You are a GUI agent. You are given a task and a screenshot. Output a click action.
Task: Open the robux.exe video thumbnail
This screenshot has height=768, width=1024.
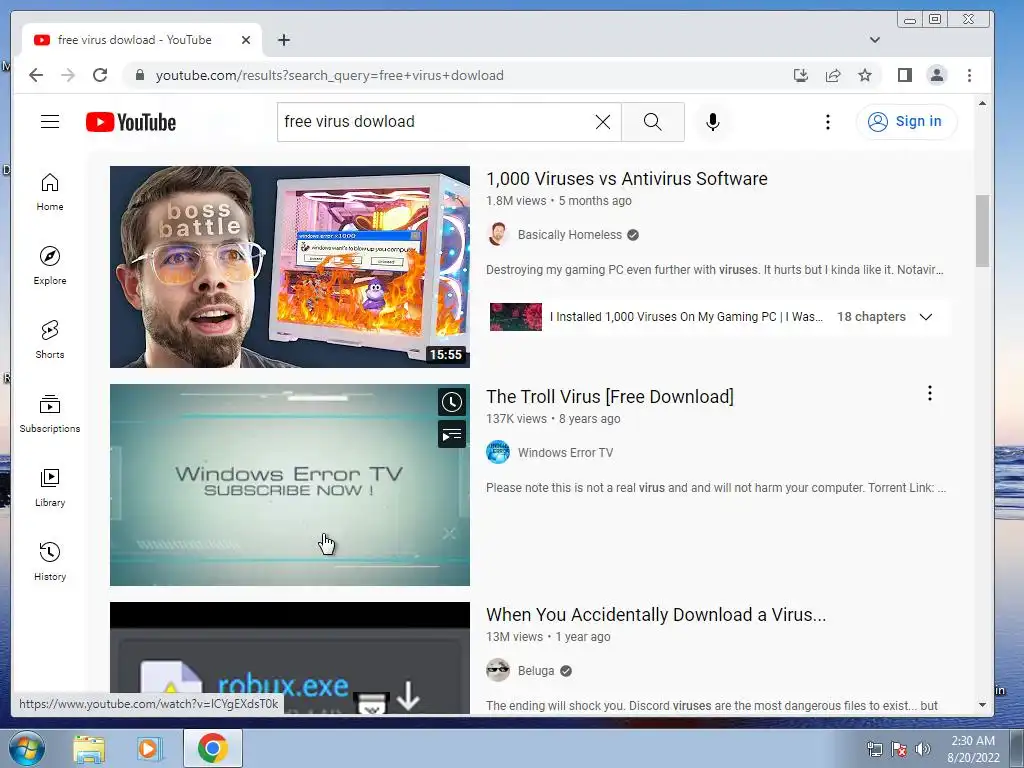(290, 658)
